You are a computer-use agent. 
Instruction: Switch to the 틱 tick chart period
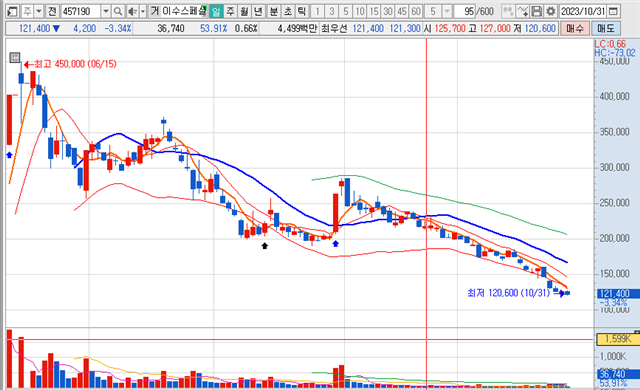(302, 11)
